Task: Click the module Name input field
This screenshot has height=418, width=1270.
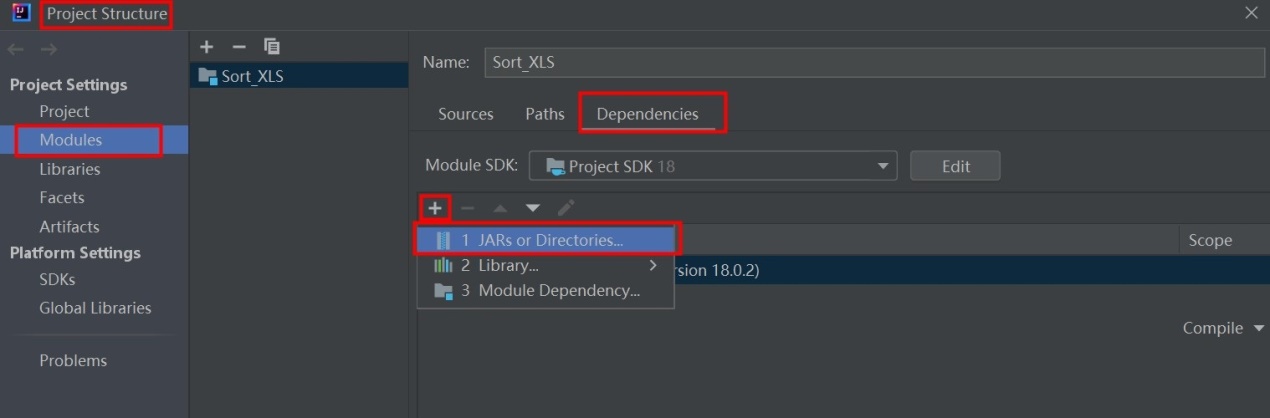Action: [x=873, y=62]
